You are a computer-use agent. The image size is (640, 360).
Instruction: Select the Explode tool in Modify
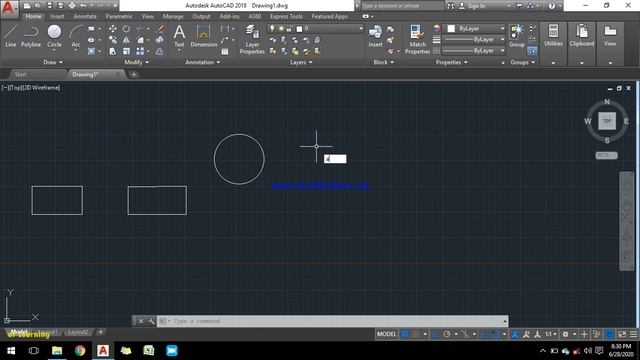(x=160, y=40)
